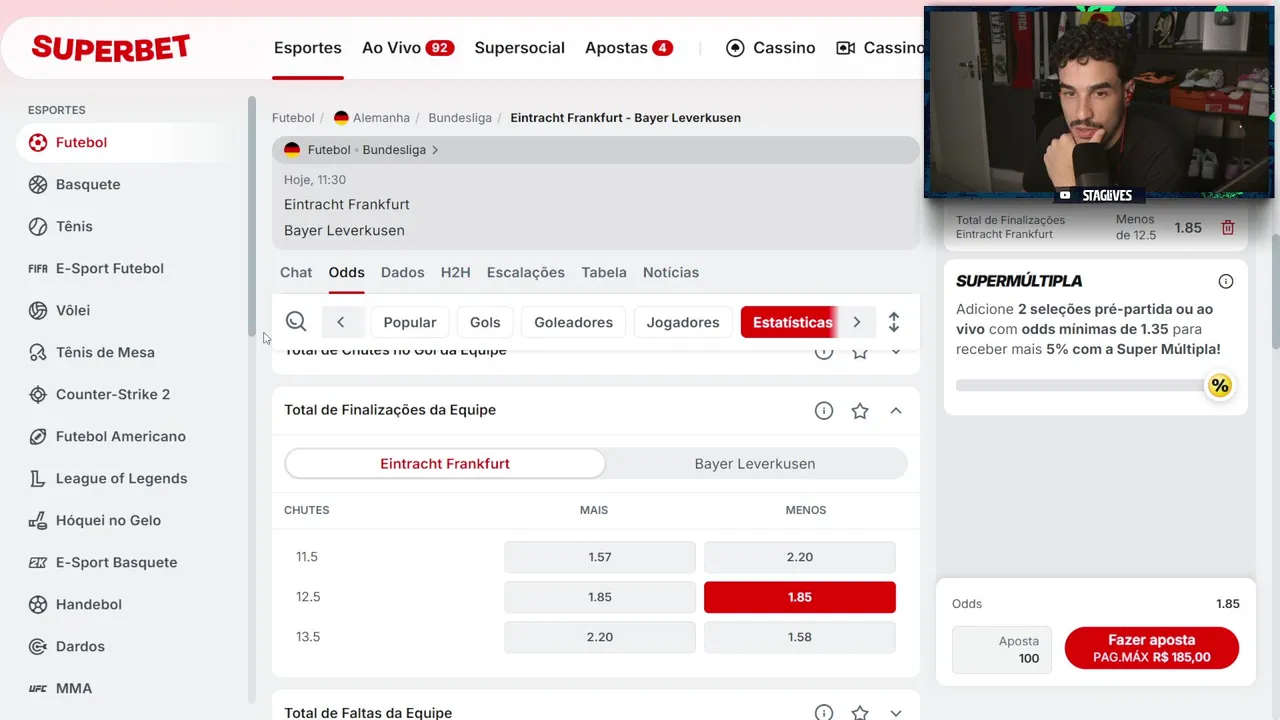Open the Cassino navigation item
Image resolution: width=1280 pixels, height=720 pixels.
click(x=770, y=48)
